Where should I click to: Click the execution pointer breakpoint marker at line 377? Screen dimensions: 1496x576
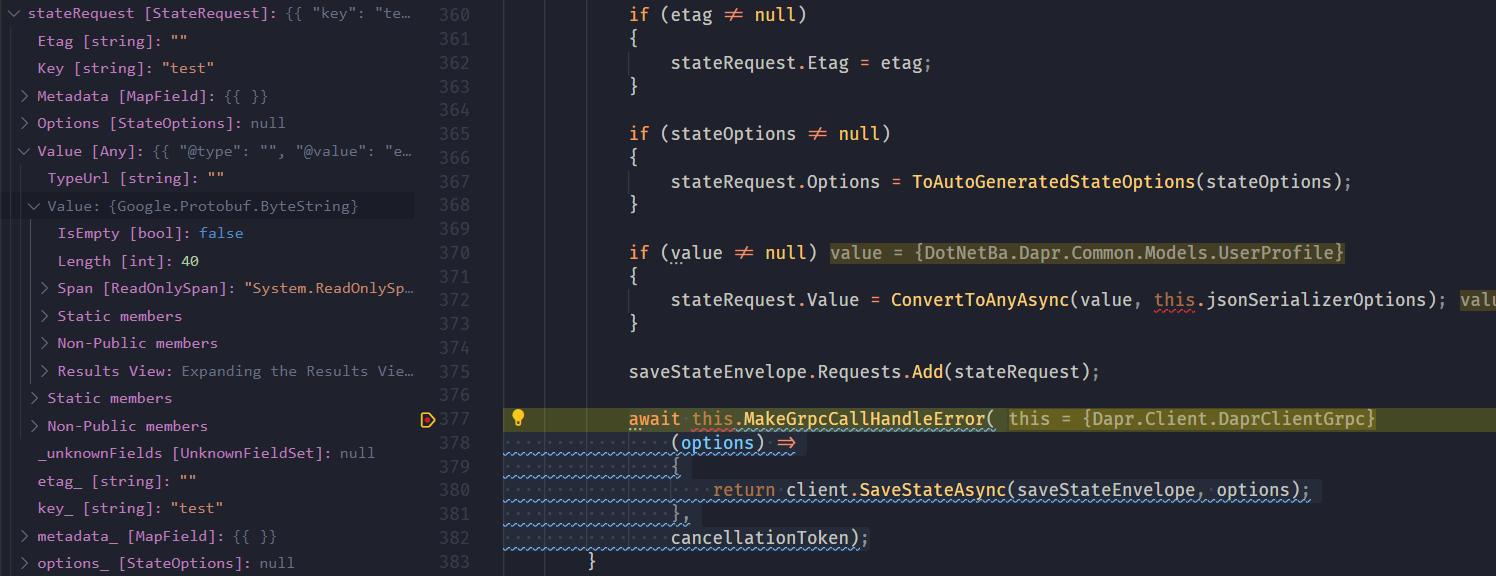[x=428, y=419]
